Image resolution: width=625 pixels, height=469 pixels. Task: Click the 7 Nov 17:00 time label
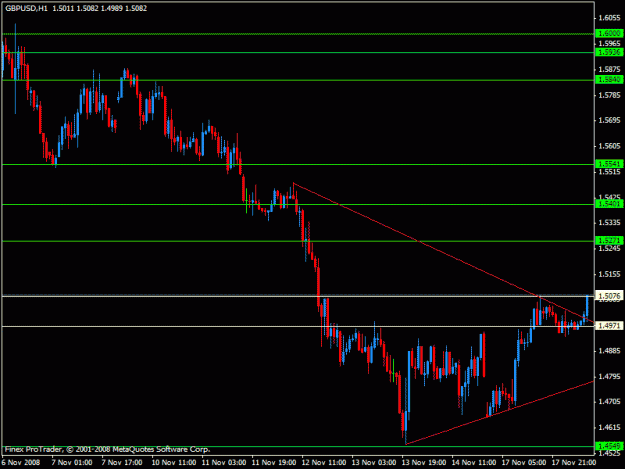[x=122, y=462]
